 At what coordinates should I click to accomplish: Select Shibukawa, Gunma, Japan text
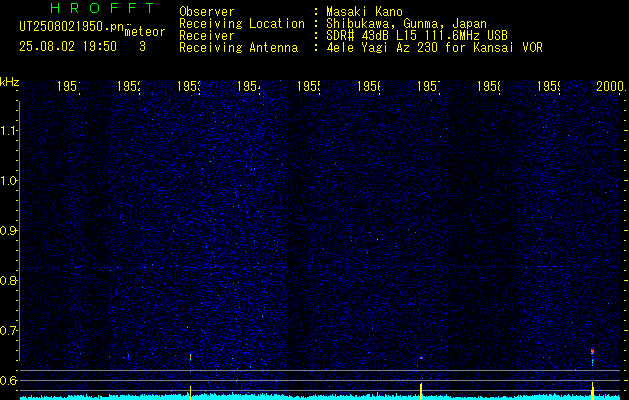[x=406, y=24]
